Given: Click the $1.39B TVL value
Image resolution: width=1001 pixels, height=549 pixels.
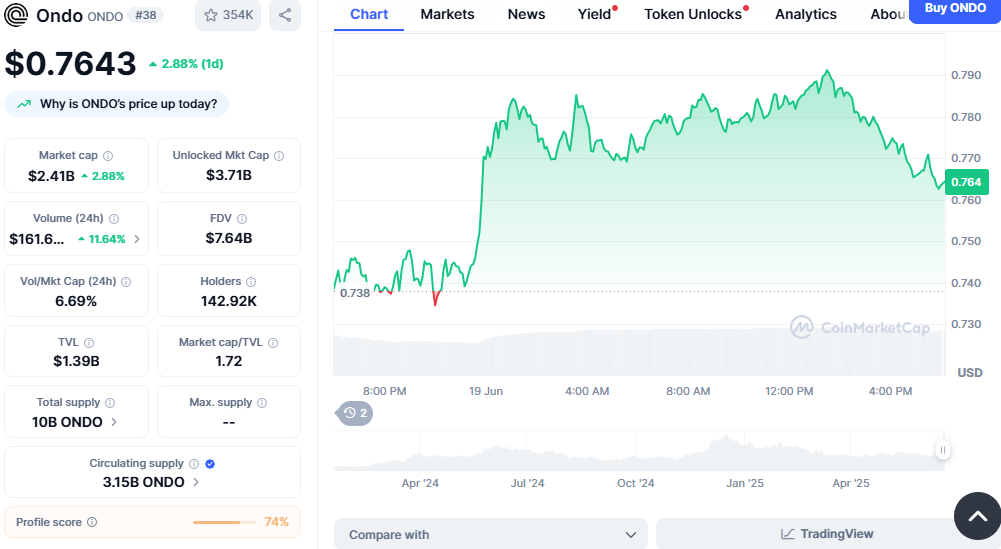Looking at the screenshot, I should coord(76,361).
